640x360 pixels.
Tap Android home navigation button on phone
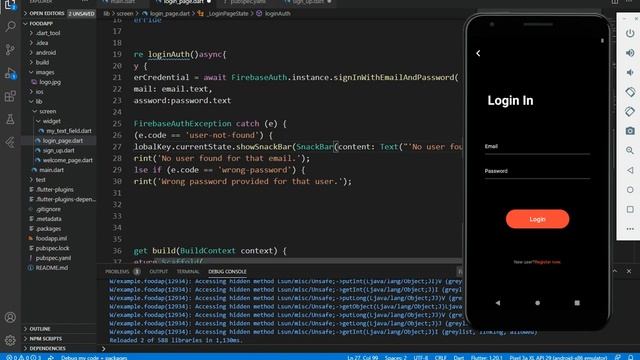pos(537,303)
